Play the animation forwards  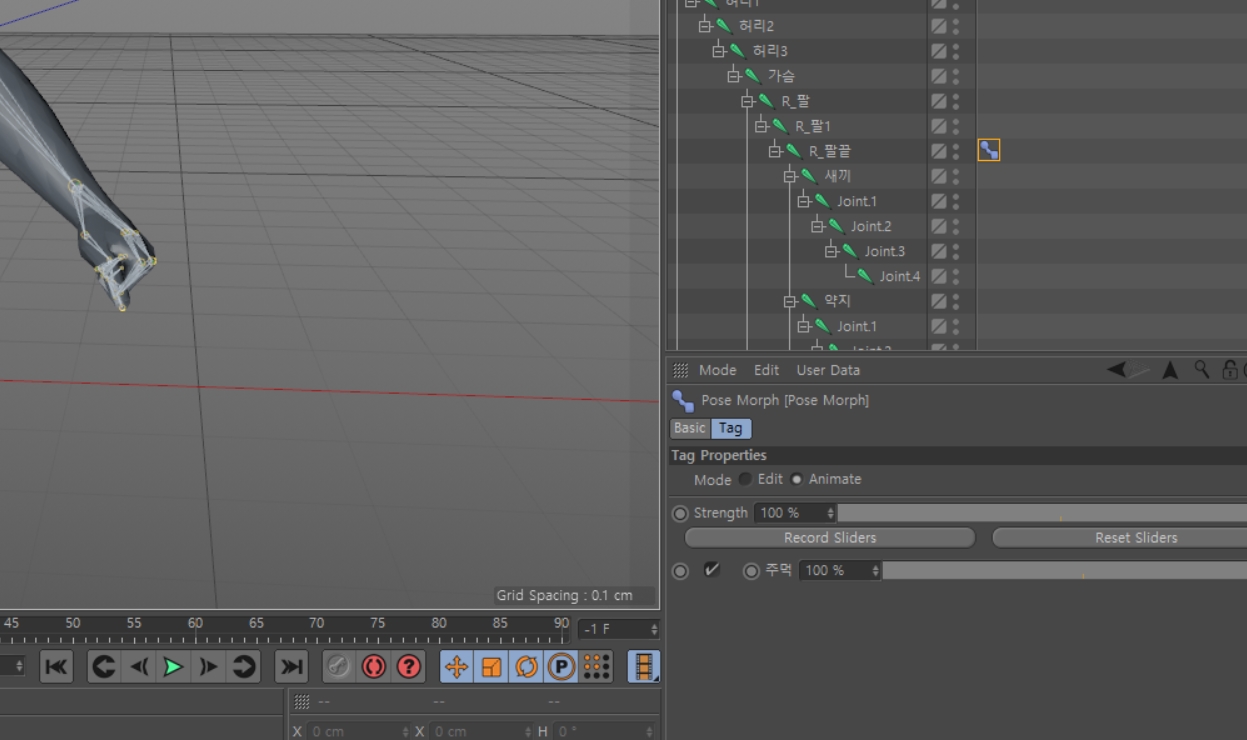coord(173,667)
